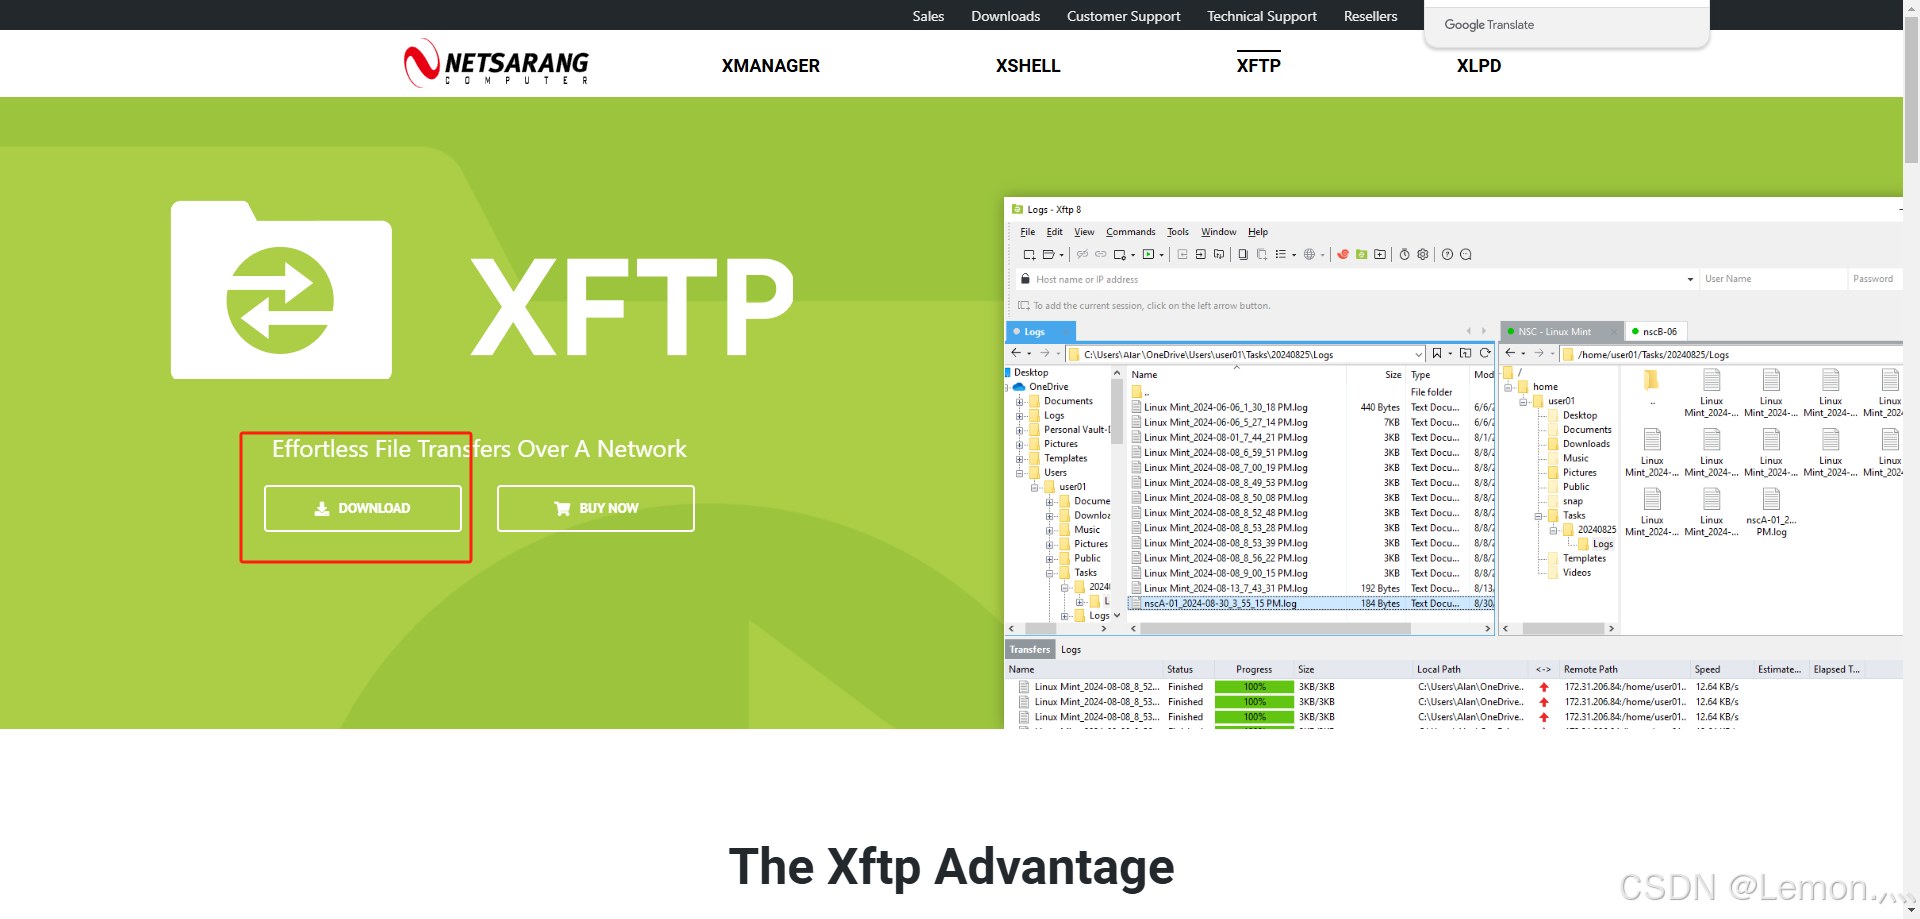Open the bookmark dropdown arrow in local pane
This screenshot has height=919, width=1920.
[x=1450, y=354]
